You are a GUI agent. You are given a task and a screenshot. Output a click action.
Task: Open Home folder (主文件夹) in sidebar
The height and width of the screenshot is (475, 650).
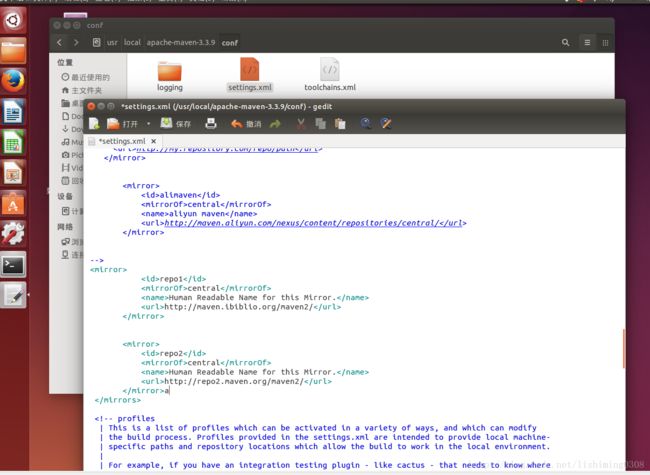point(82,90)
